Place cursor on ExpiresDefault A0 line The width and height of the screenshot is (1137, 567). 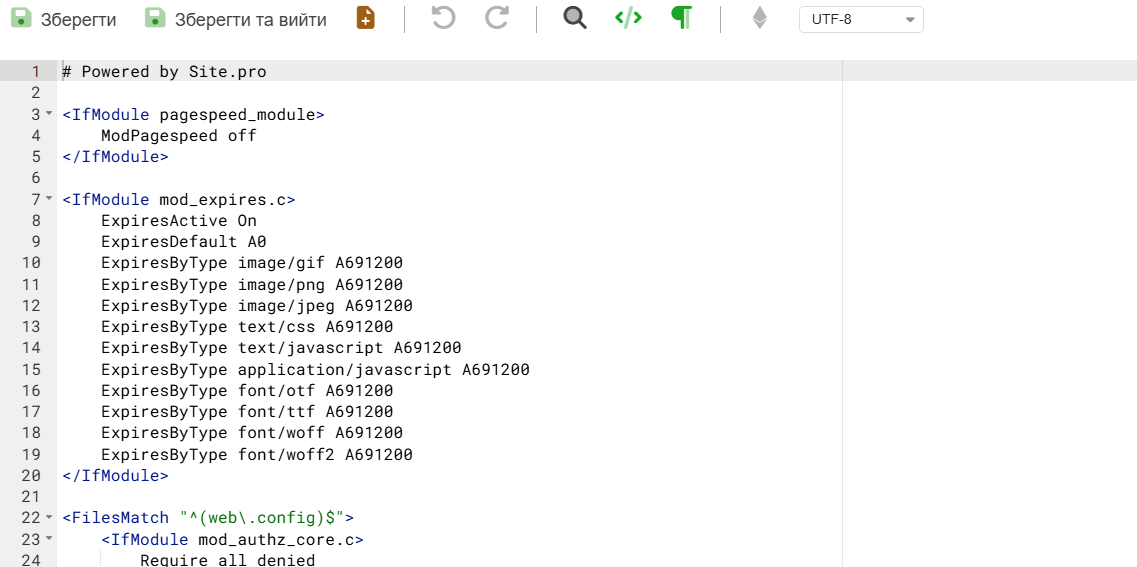pyautogui.click(x=183, y=242)
